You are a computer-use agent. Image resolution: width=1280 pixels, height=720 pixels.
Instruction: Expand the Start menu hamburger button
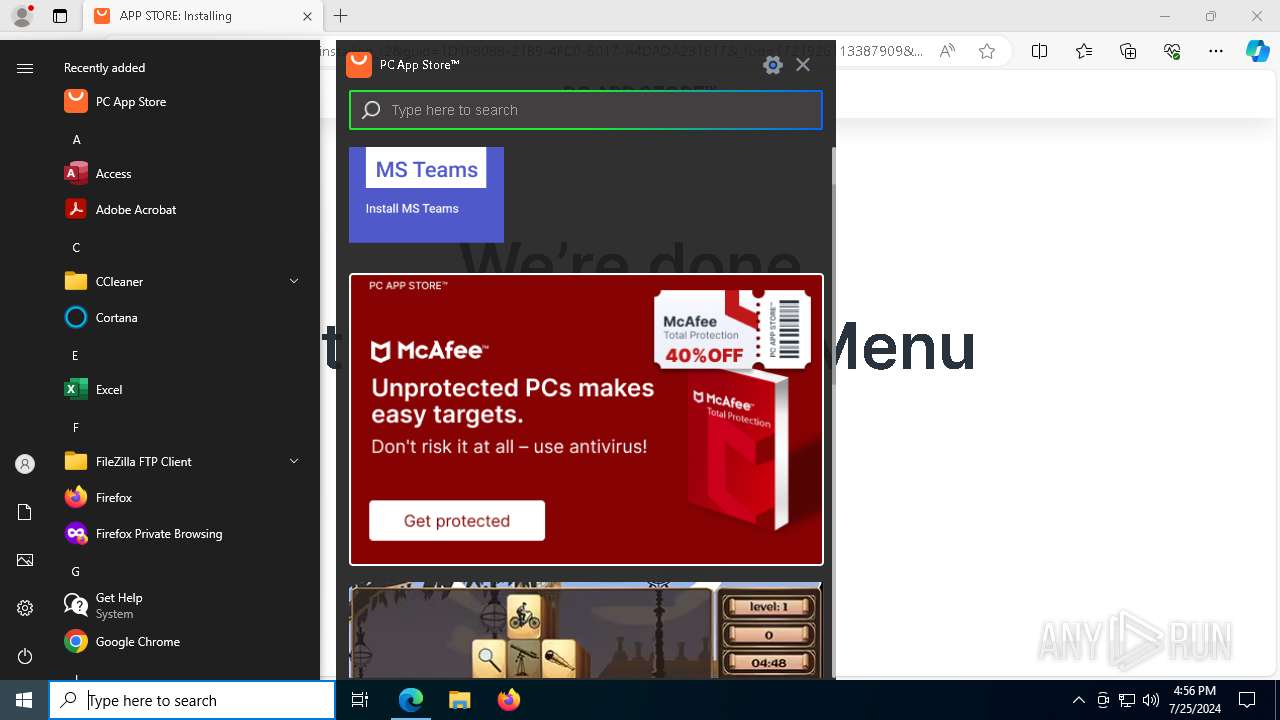pyautogui.click(x=25, y=68)
